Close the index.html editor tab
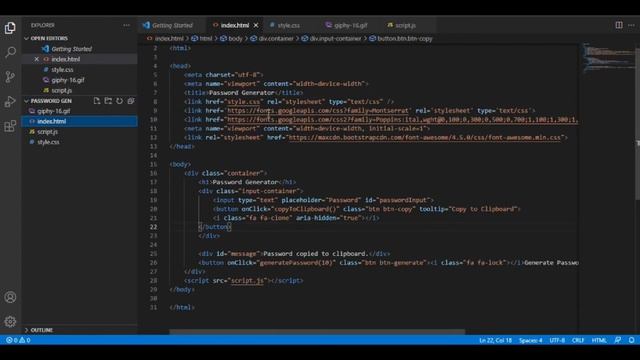The height and width of the screenshot is (360, 640). [x=256, y=25]
